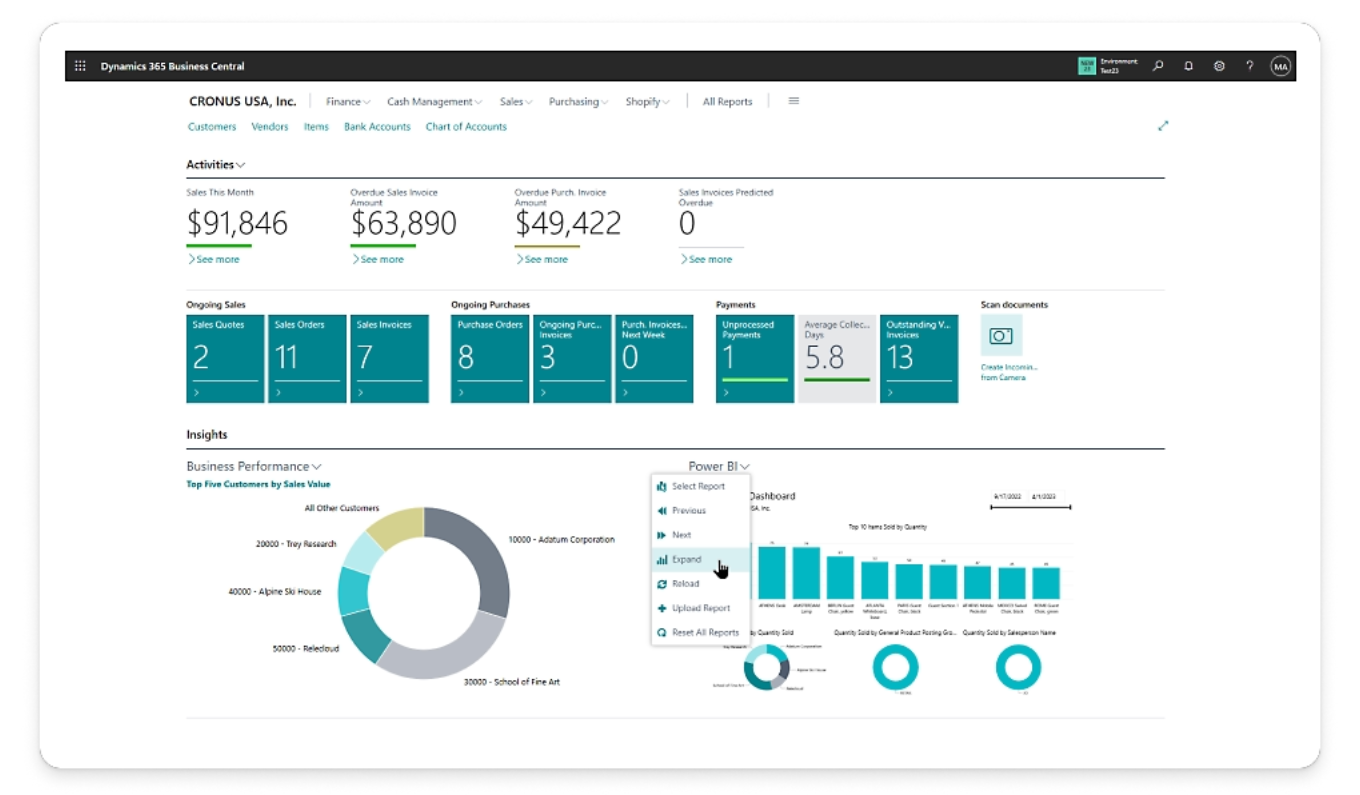Open the notifications bell icon
The image size is (1360, 795).
[x=1189, y=66]
